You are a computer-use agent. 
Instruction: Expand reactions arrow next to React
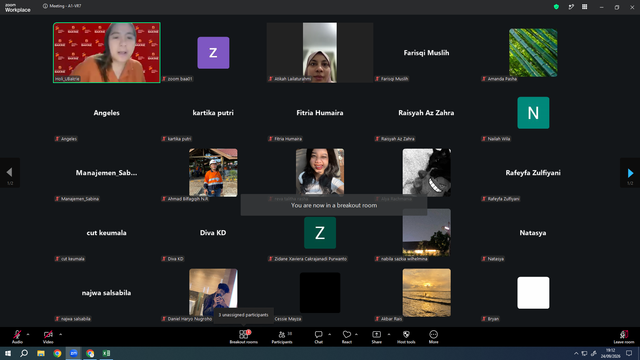click(356, 334)
